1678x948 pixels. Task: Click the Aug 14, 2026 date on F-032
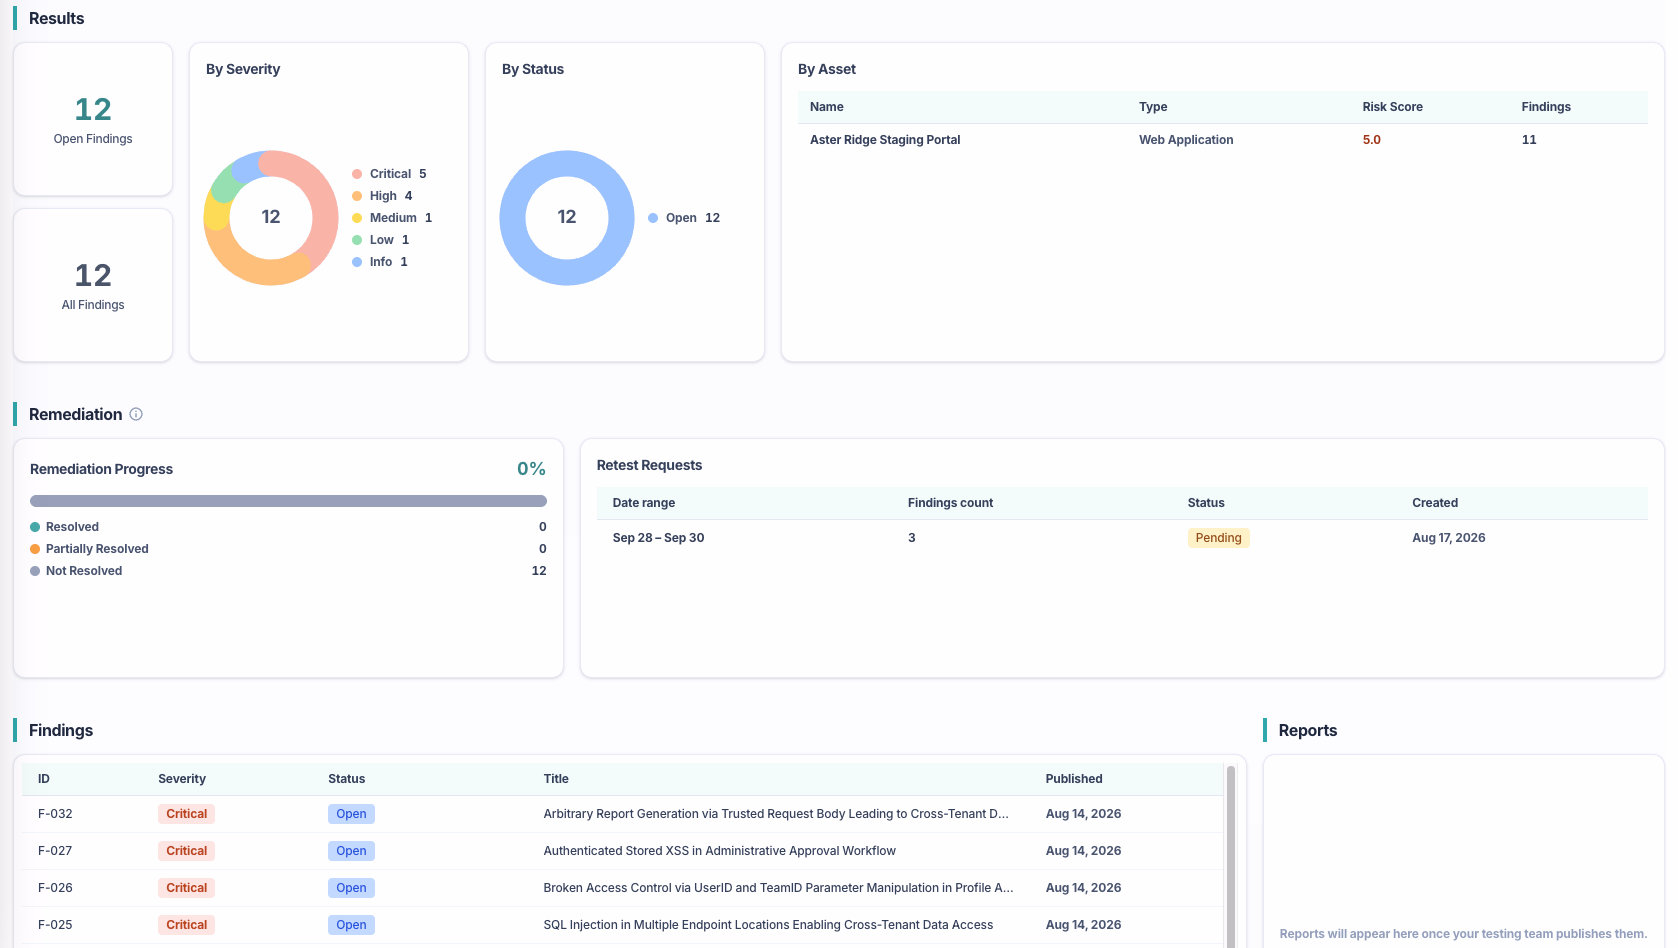[x=1083, y=814]
